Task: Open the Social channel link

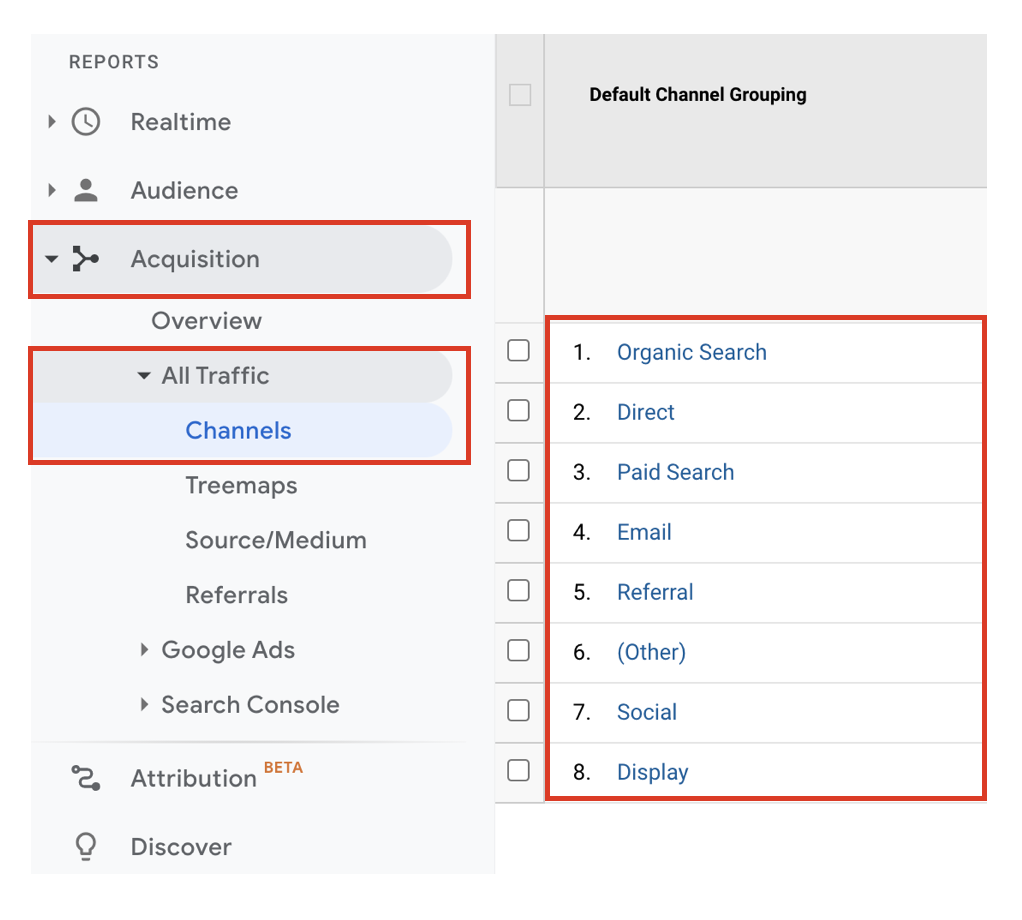Action: click(x=647, y=712)
